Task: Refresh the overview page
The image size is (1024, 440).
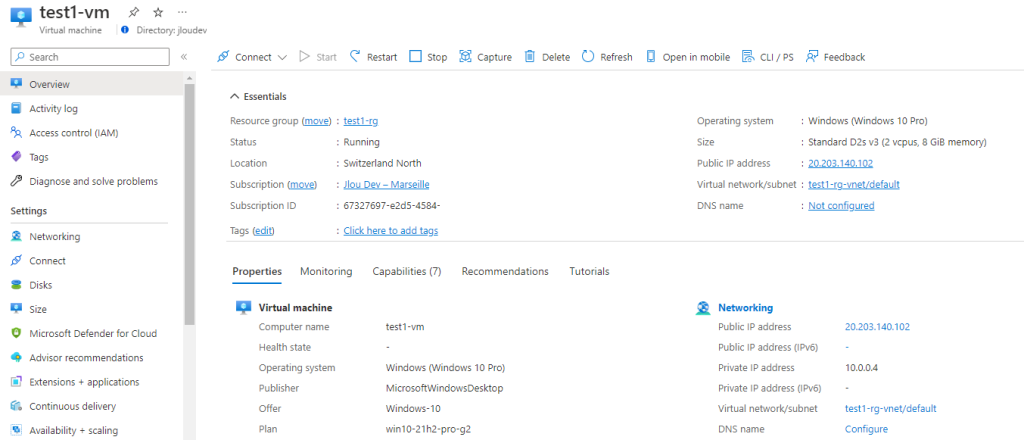Action: 607,57
